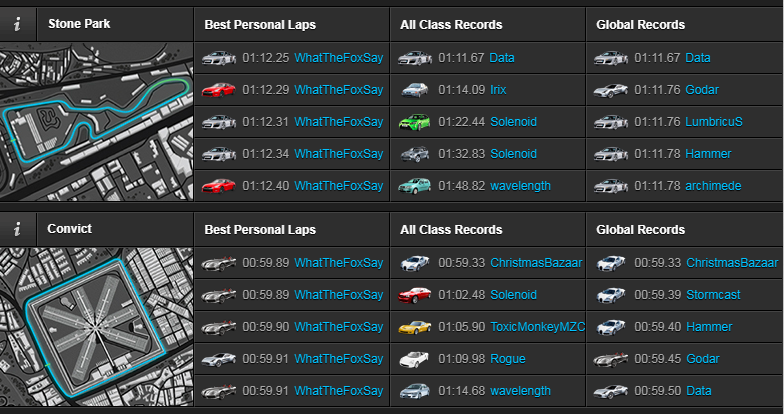Viewport: 784px width, 414px height.
Task: Open Irix's player profile link
Action: (x=498, y=90)
